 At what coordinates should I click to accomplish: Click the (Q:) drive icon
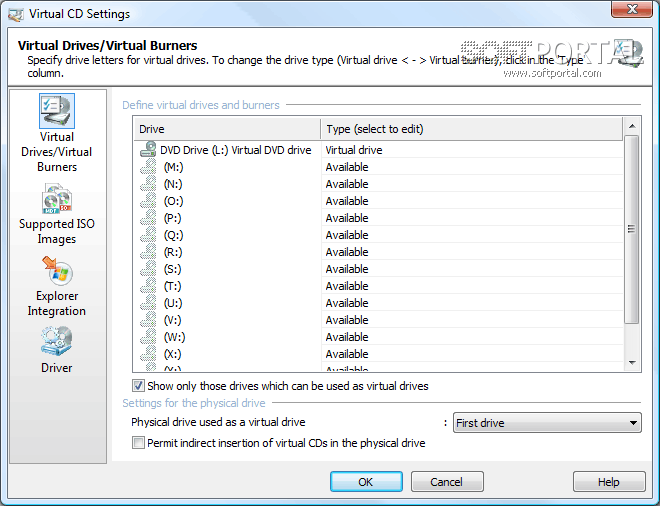[148, 235]
